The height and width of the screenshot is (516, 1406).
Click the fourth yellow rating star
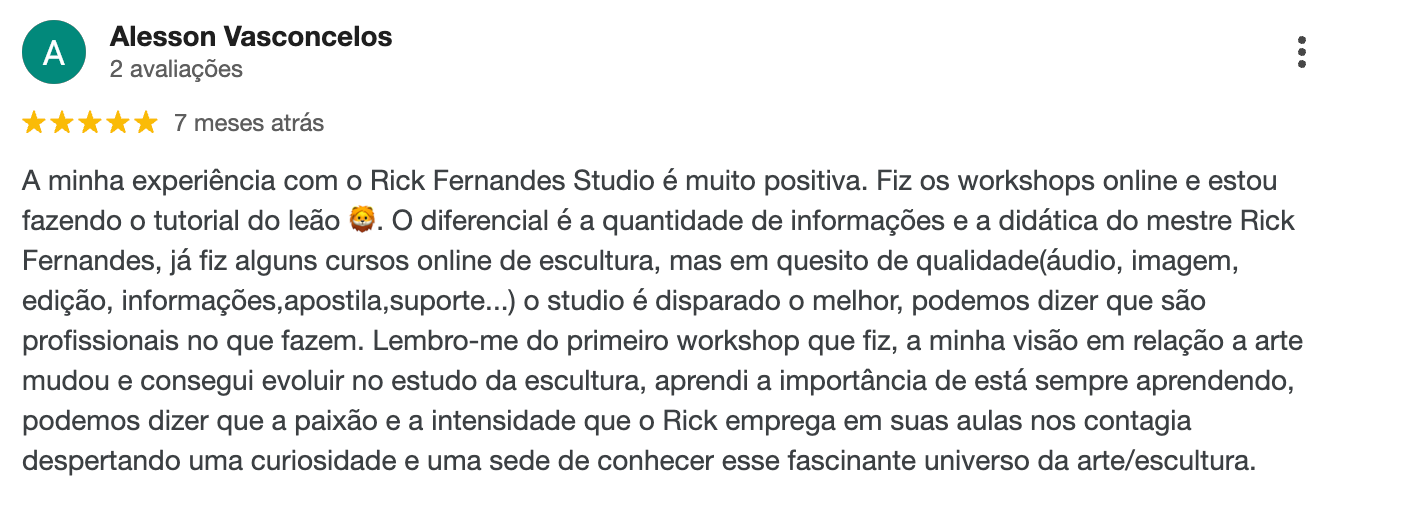tap(118, 123)
